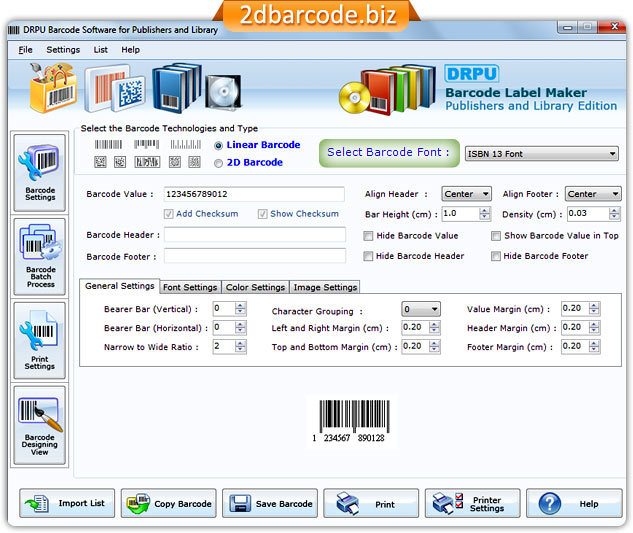This screenshot has height=533, width=633.
Task: Select the wide PDF-style 2D barcode sample icon
Action: click(147, 162)
